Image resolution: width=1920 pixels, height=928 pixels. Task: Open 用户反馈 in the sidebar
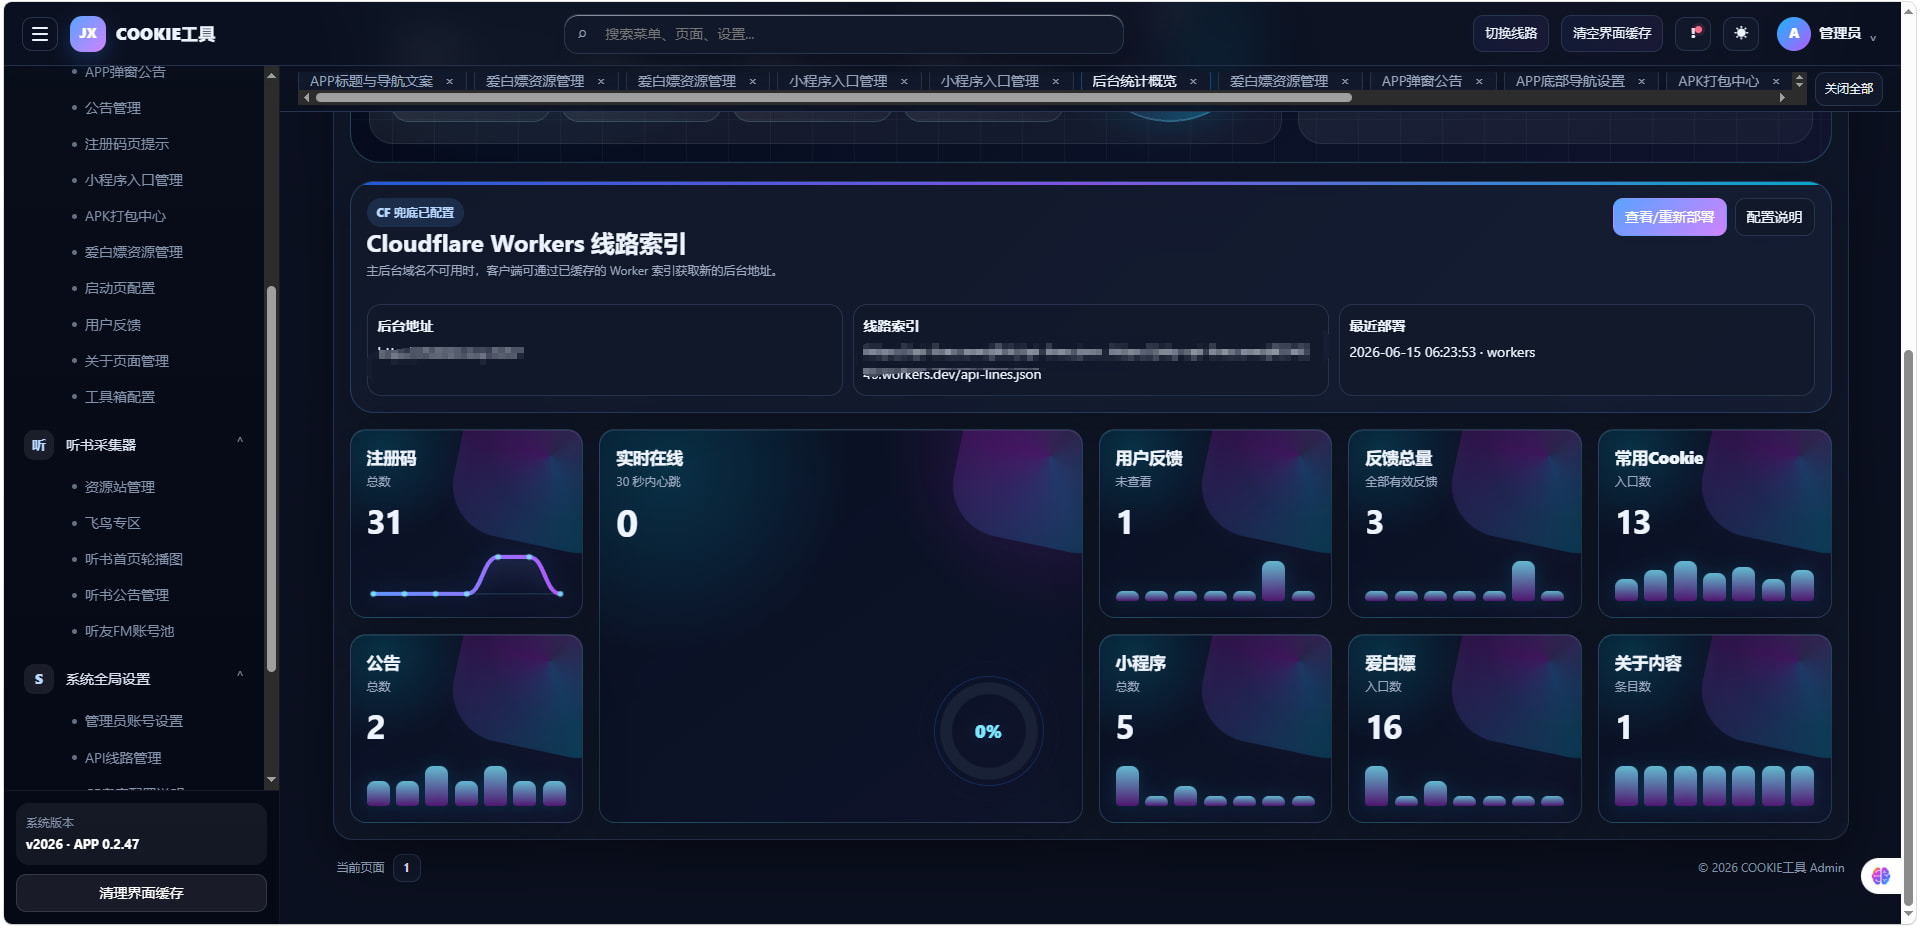coord(113,325)
